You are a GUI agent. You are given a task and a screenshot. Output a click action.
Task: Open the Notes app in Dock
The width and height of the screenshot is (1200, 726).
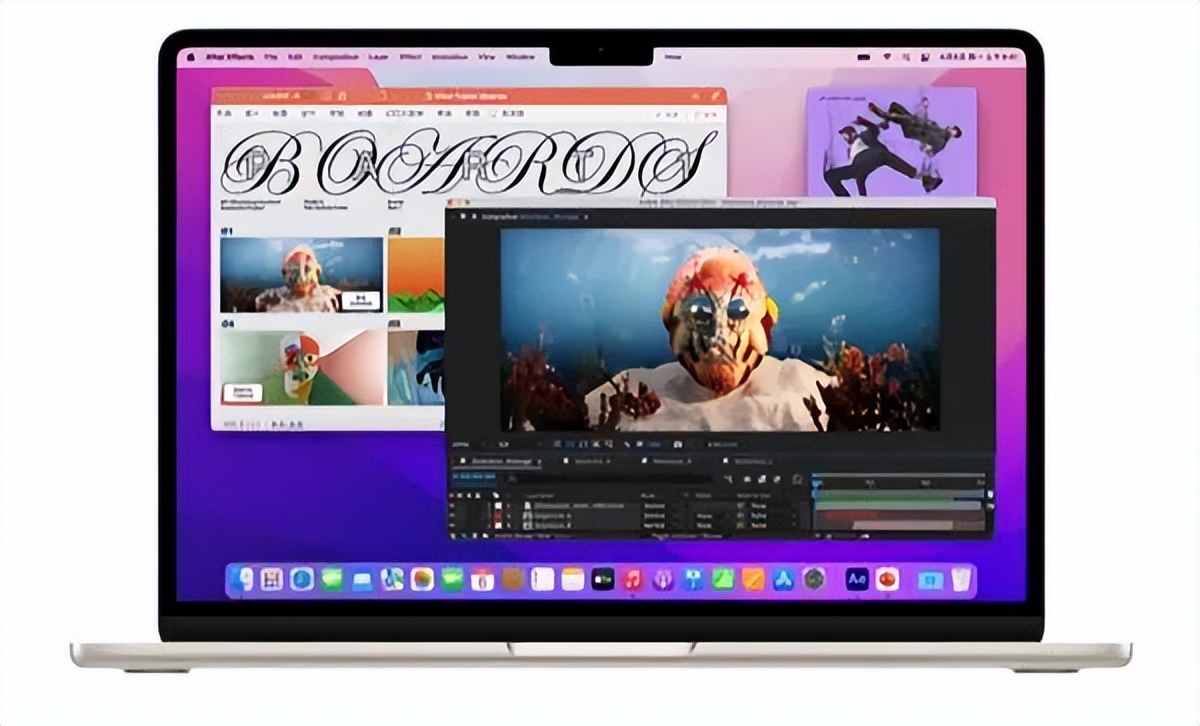(572, 579)
